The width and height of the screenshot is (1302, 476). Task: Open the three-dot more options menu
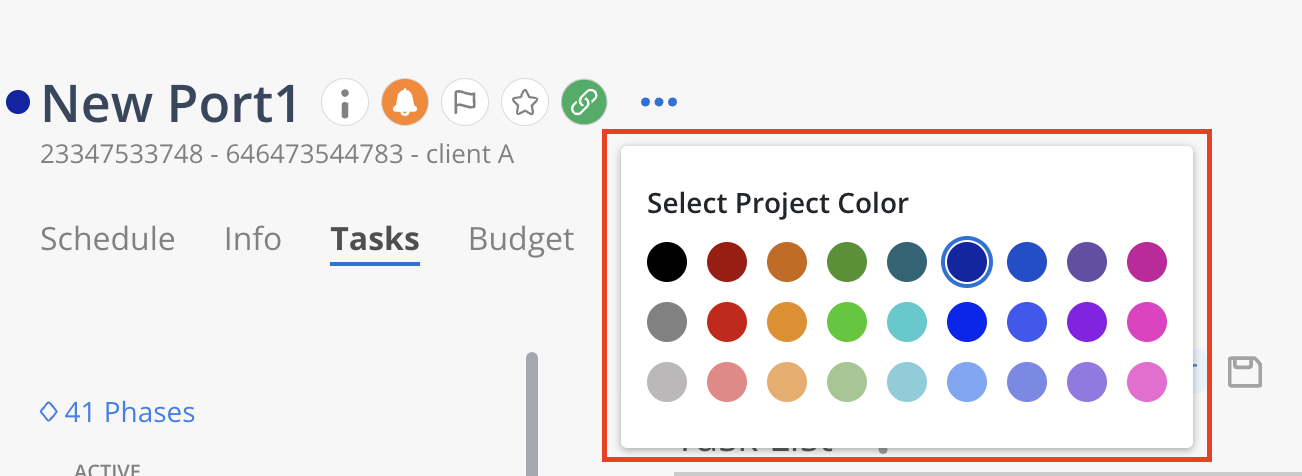pyautogui.click(x=659, y=102)
